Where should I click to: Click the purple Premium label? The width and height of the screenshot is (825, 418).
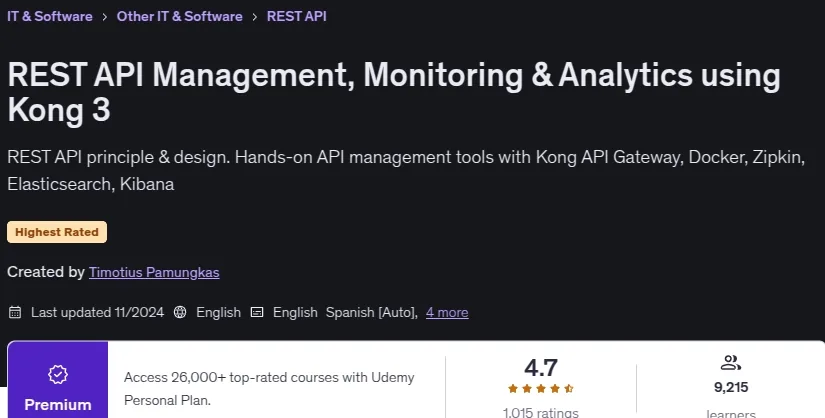(58, 405)
